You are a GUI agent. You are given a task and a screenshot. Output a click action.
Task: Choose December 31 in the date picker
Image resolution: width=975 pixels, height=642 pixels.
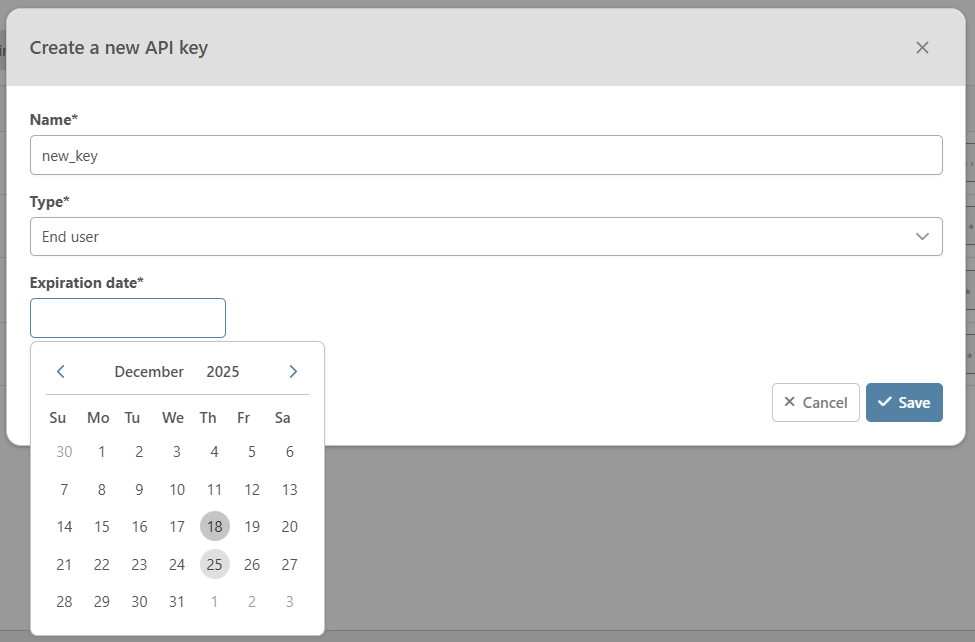point(177,602)
